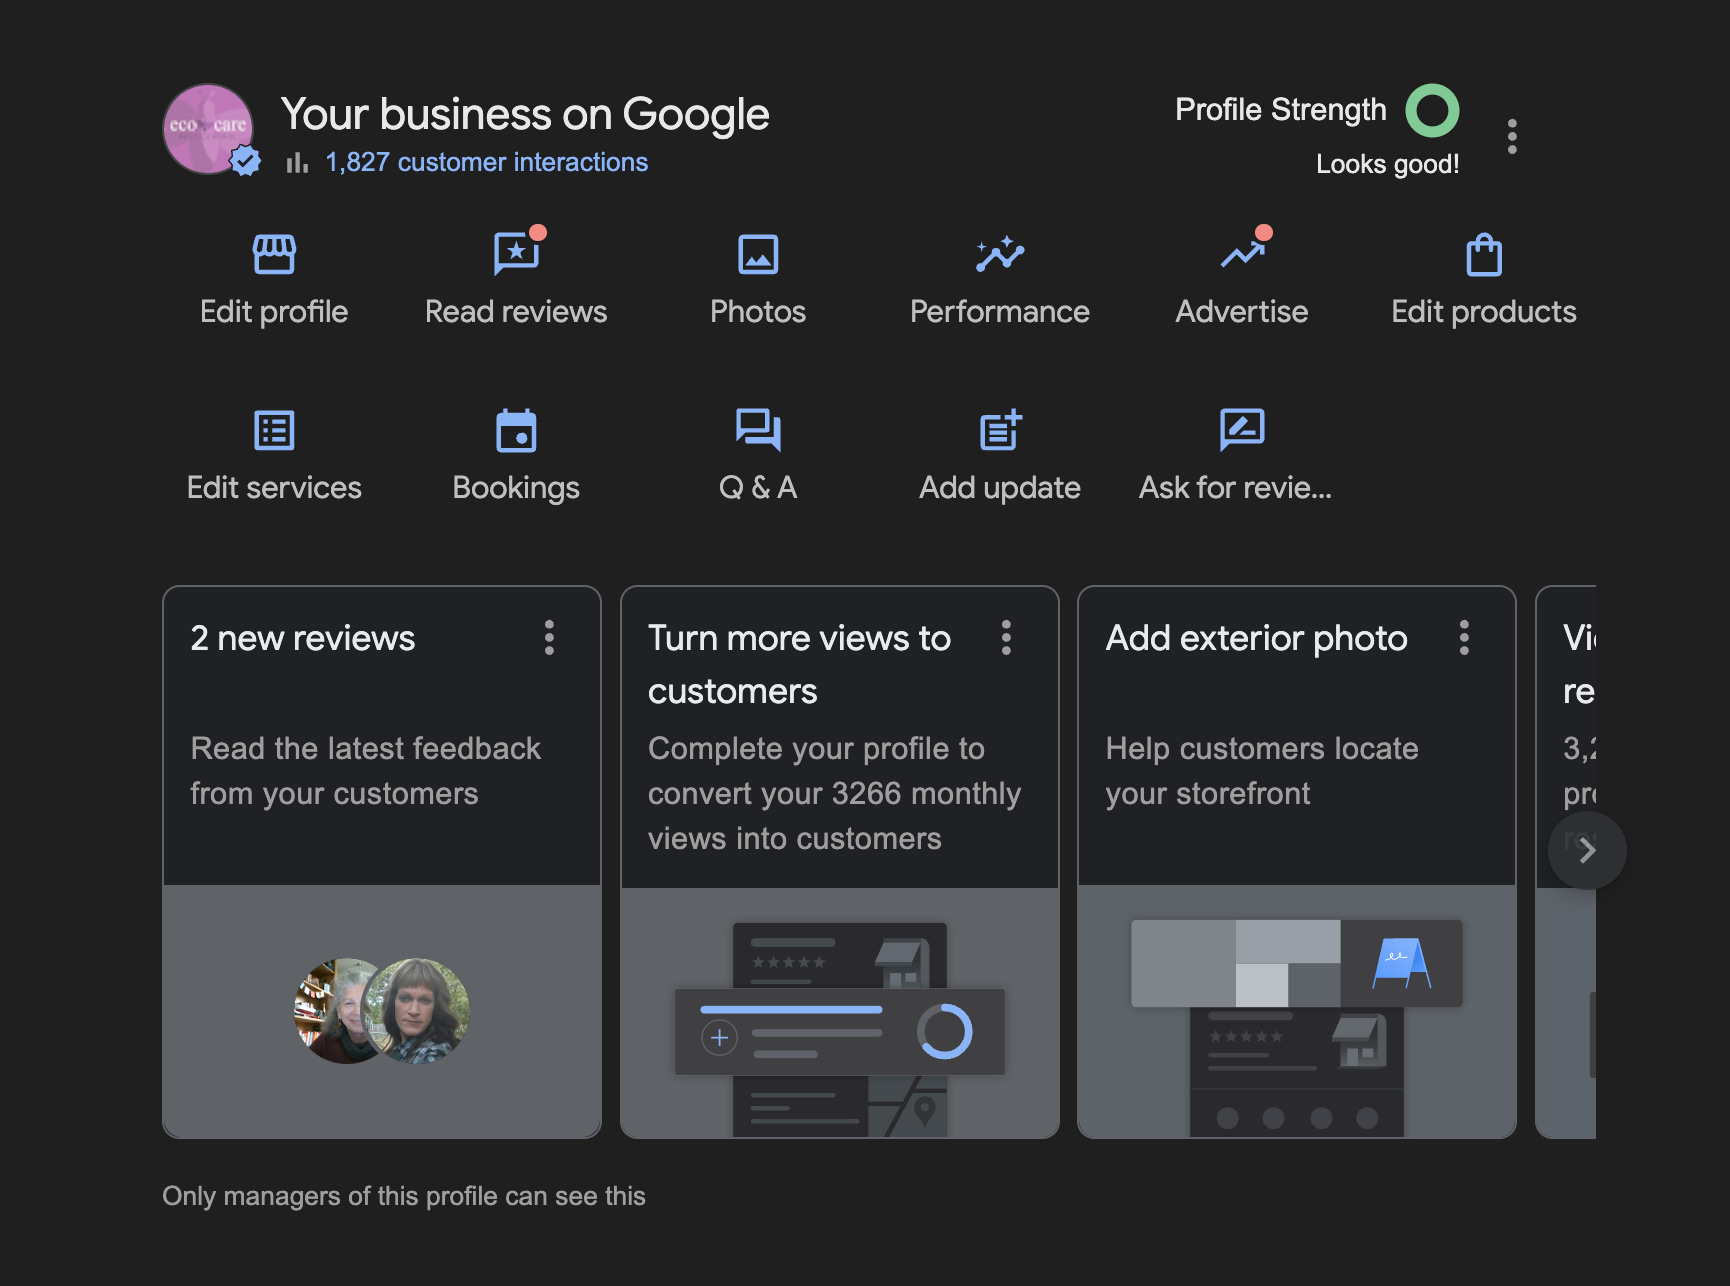Click the reviewer profile photos thumbnail
The width and height of the screenshot is (1730, 1286).
click(382, 1010)
